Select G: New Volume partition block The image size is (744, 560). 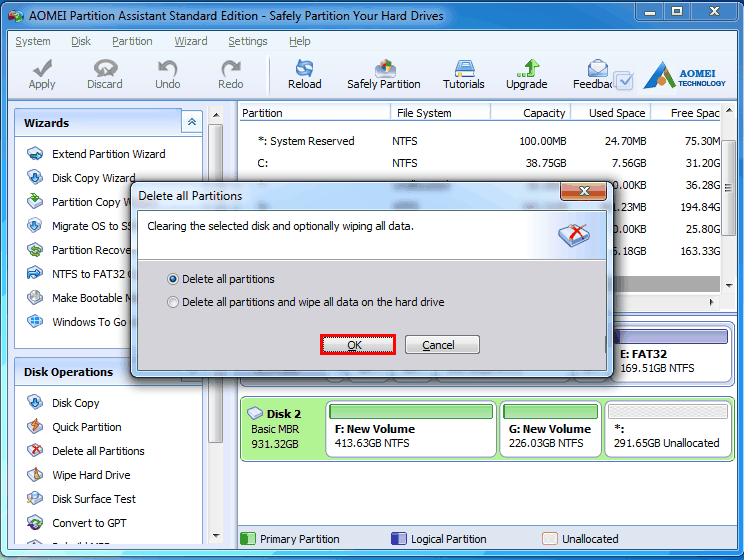coord(550,429)
